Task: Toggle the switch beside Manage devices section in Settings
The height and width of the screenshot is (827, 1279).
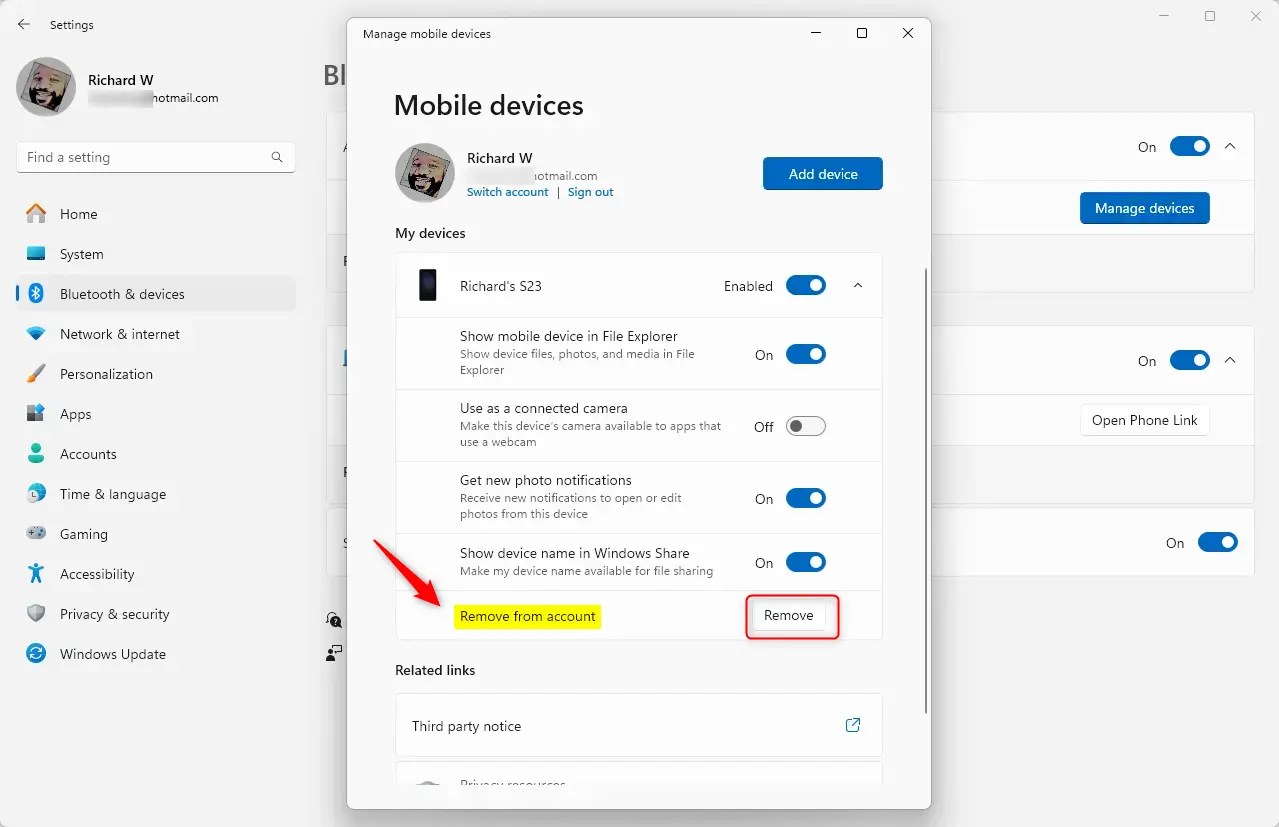Action: (1190, 146)
